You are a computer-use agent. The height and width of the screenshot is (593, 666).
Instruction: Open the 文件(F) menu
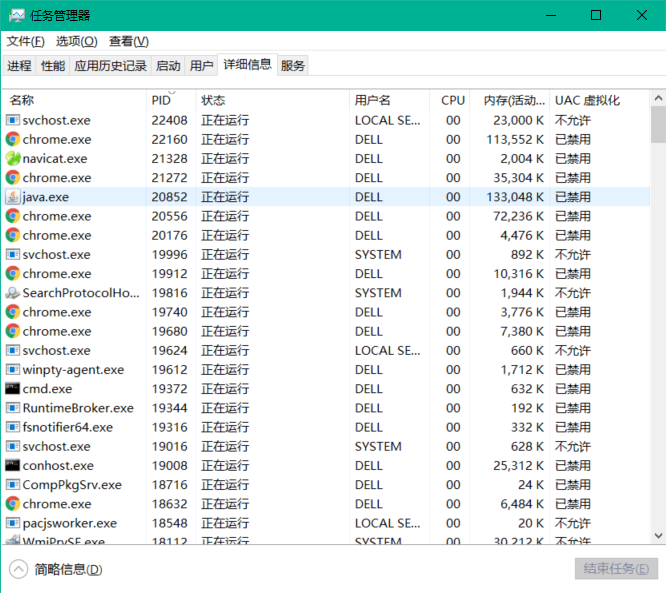point(25,41)
